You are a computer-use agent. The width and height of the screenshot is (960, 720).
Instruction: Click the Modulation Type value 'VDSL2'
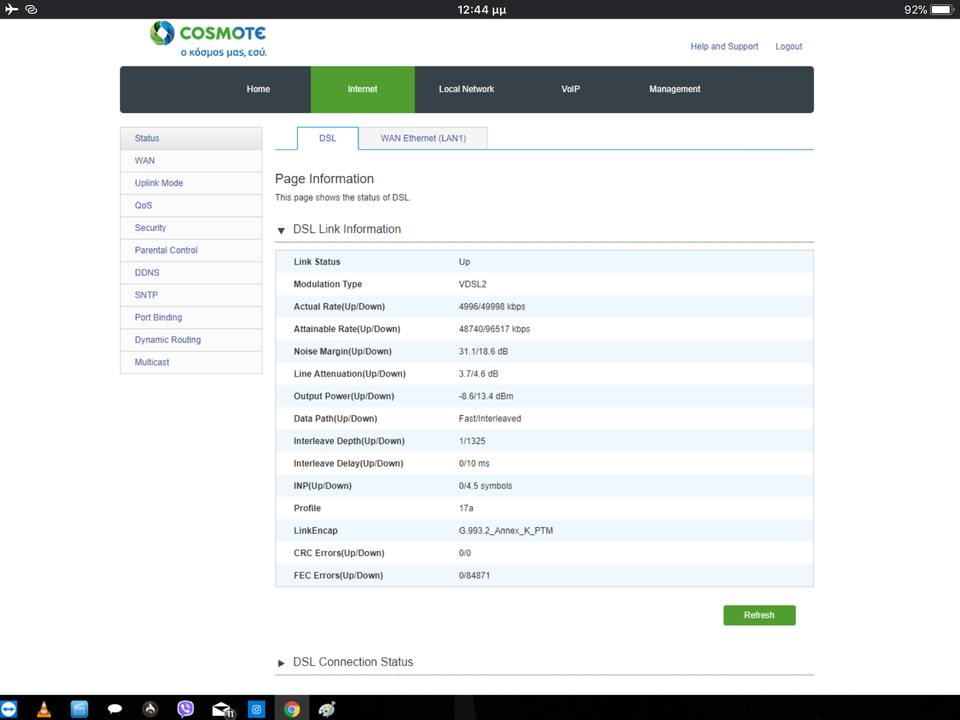coord(472,285)
